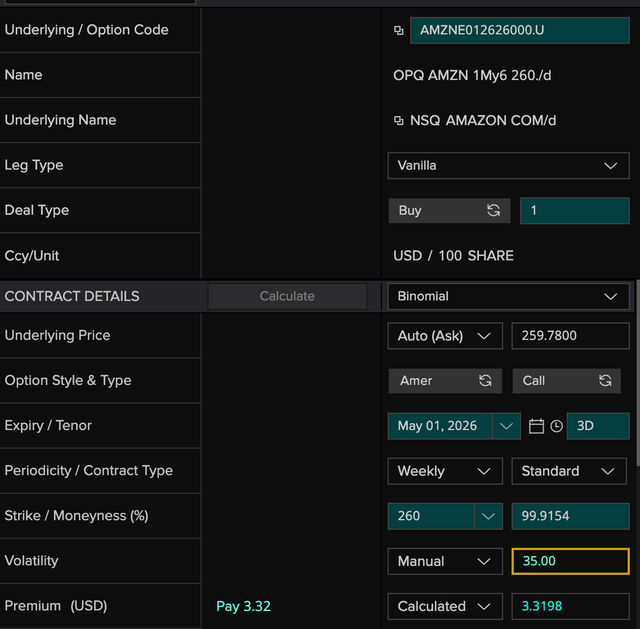The height and width of the screenshot is (629, 640).
Task: Click link icon beside NSQ AMAZON COM/d
Action: (399, 120)
